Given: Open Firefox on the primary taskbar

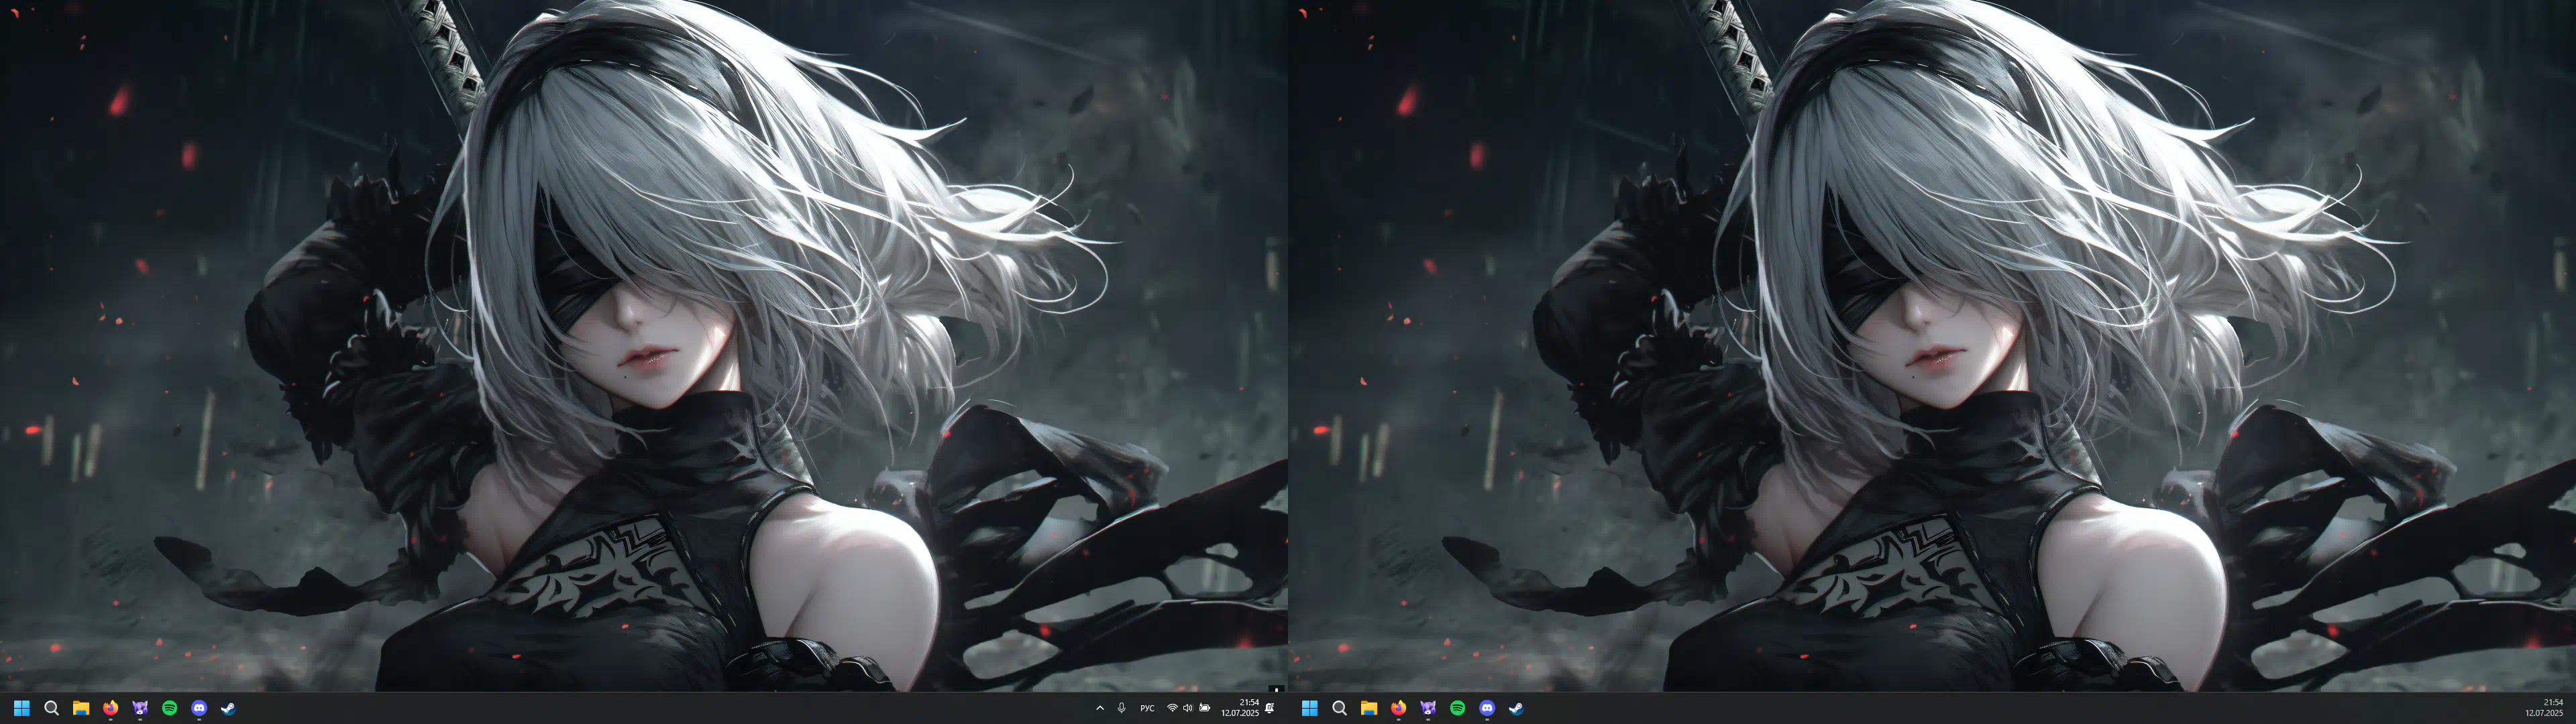Looking at the screenshot, I should [110, 708].
